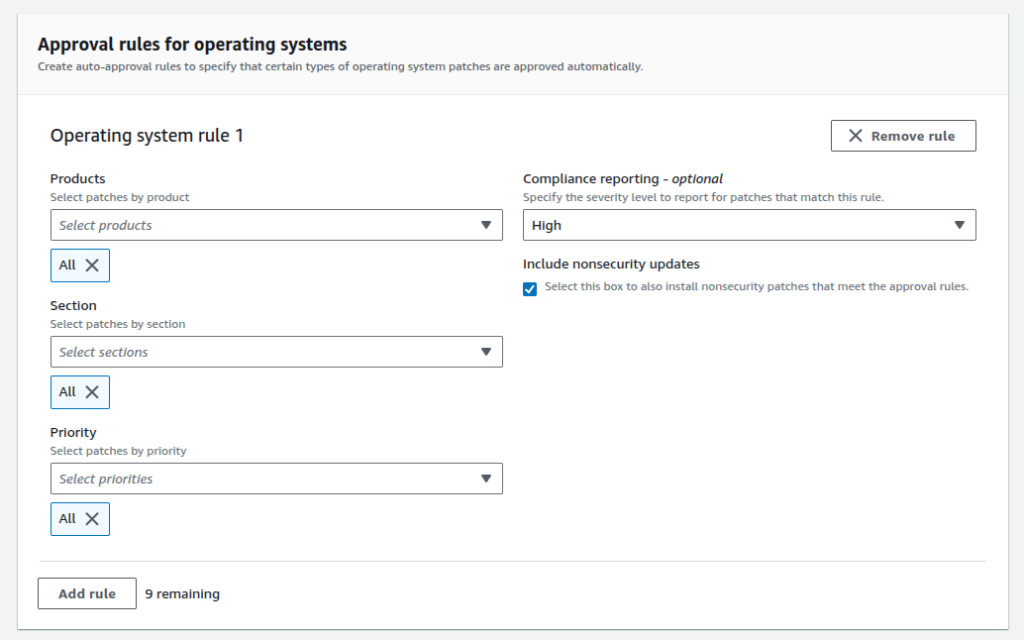
Task: Click the Add rule button
Action: pos(87,594)
